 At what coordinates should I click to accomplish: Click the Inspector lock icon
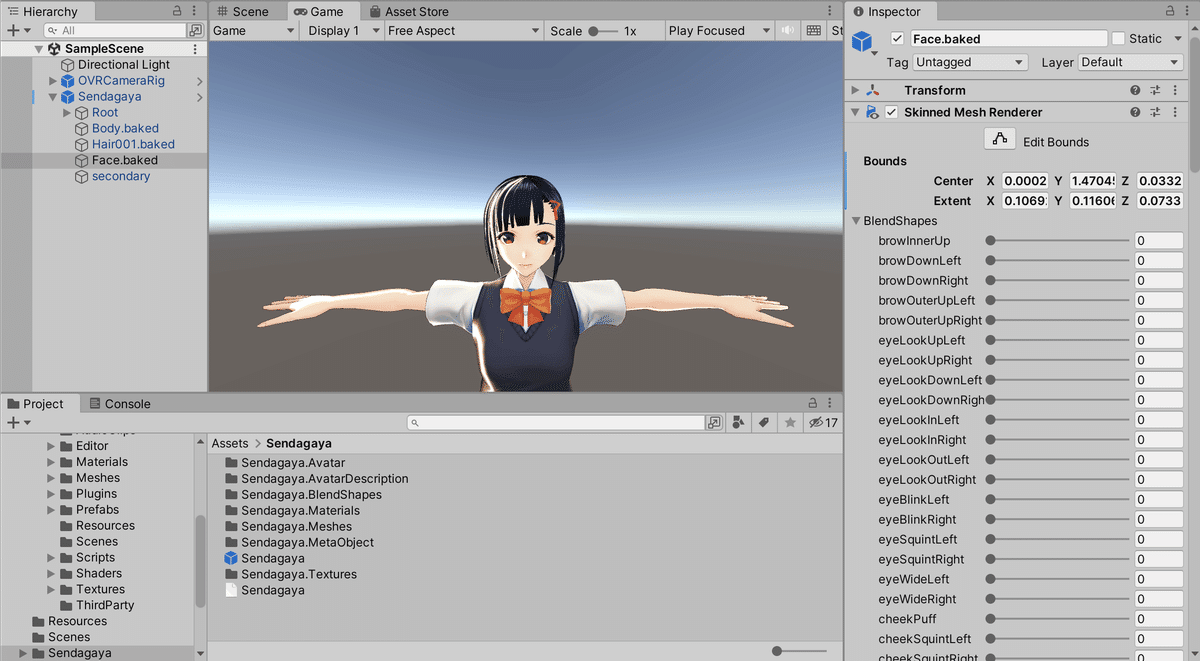point(1169,11)
